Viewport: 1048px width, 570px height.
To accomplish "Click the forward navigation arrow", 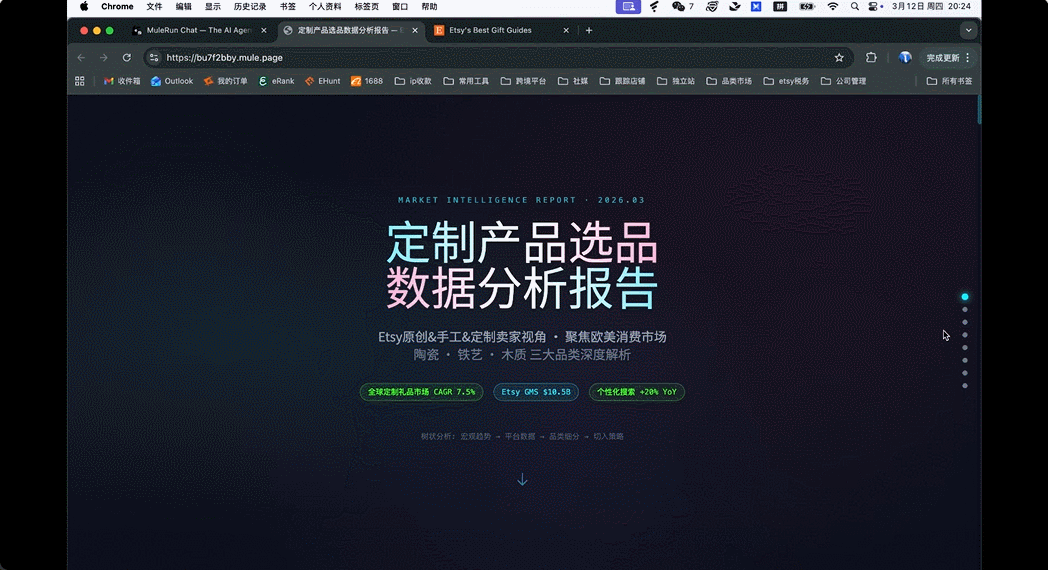I will click(104, 57).
